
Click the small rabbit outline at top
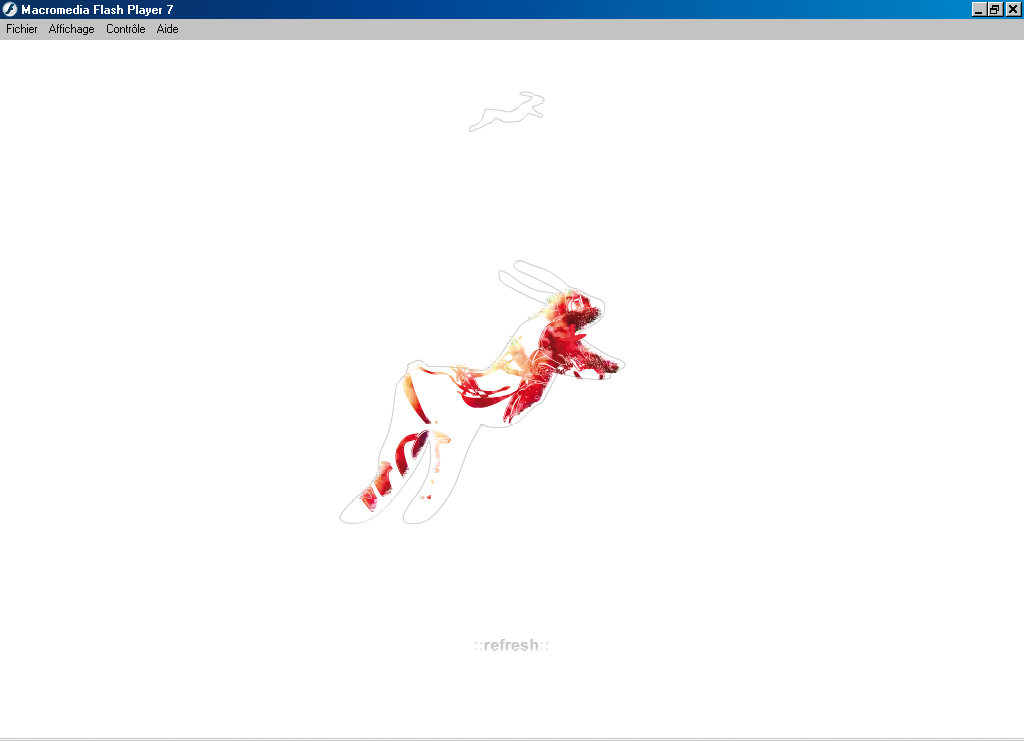coord(507,112)
